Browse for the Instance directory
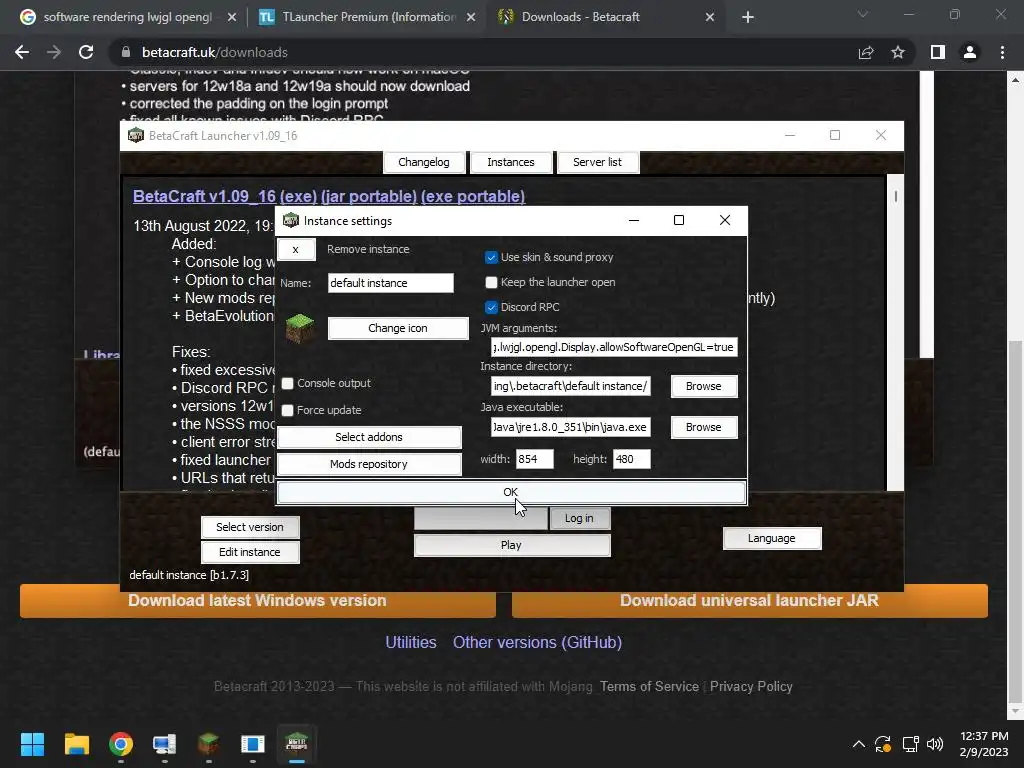 tap(704, 386)
